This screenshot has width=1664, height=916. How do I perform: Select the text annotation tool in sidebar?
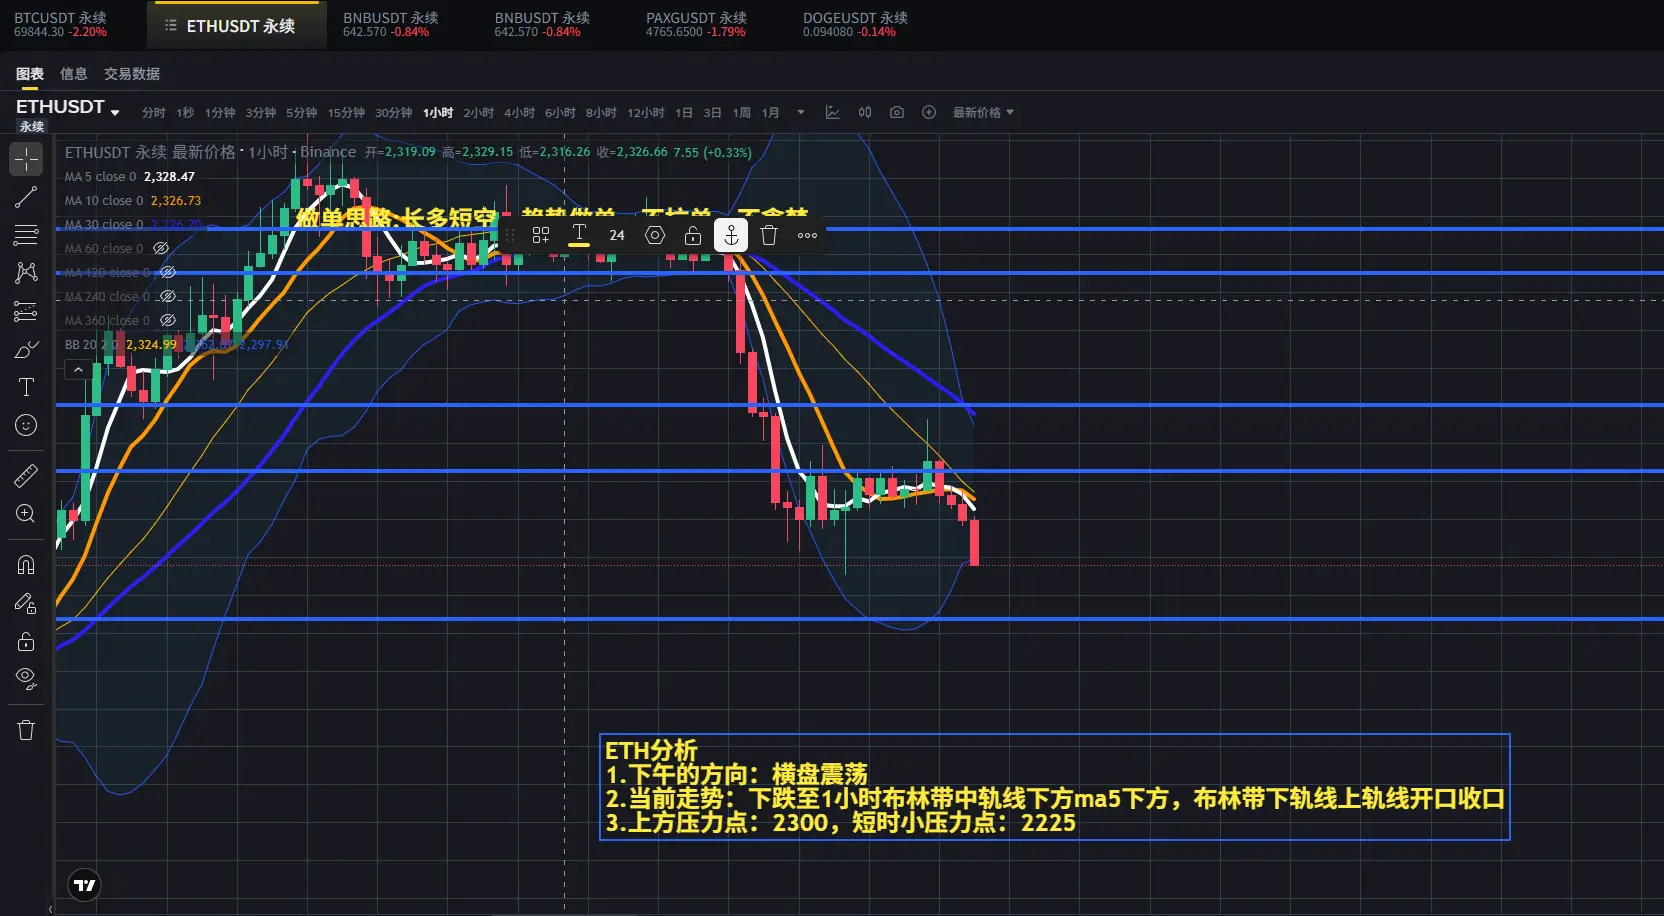(x=26, y=387)
